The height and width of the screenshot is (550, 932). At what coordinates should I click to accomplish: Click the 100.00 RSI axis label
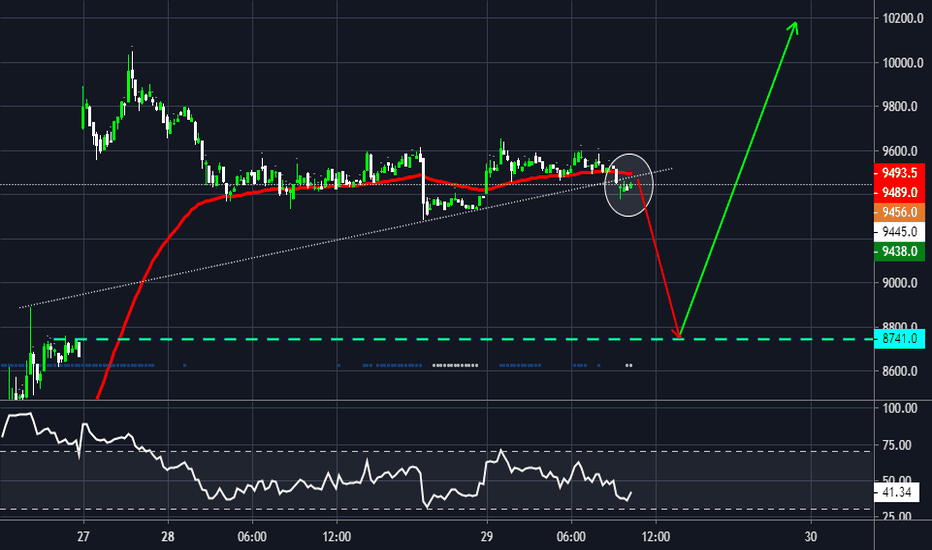tap(899, 408)
